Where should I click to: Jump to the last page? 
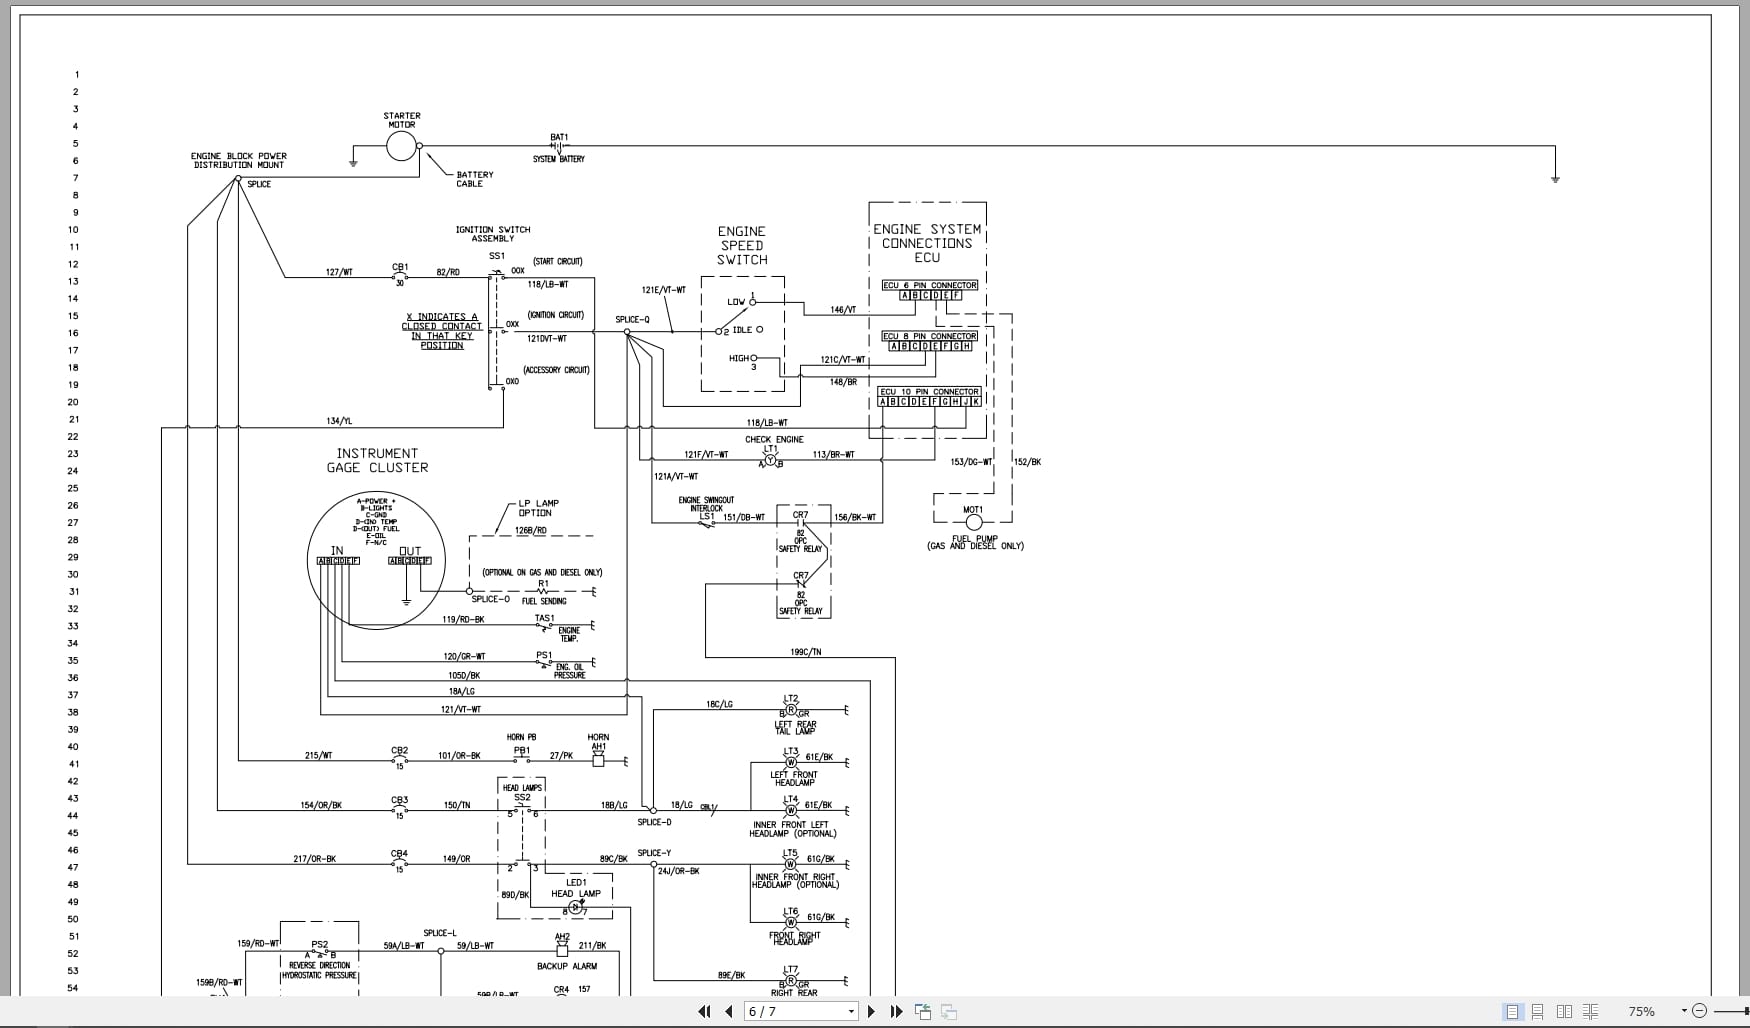point(896,1011)
